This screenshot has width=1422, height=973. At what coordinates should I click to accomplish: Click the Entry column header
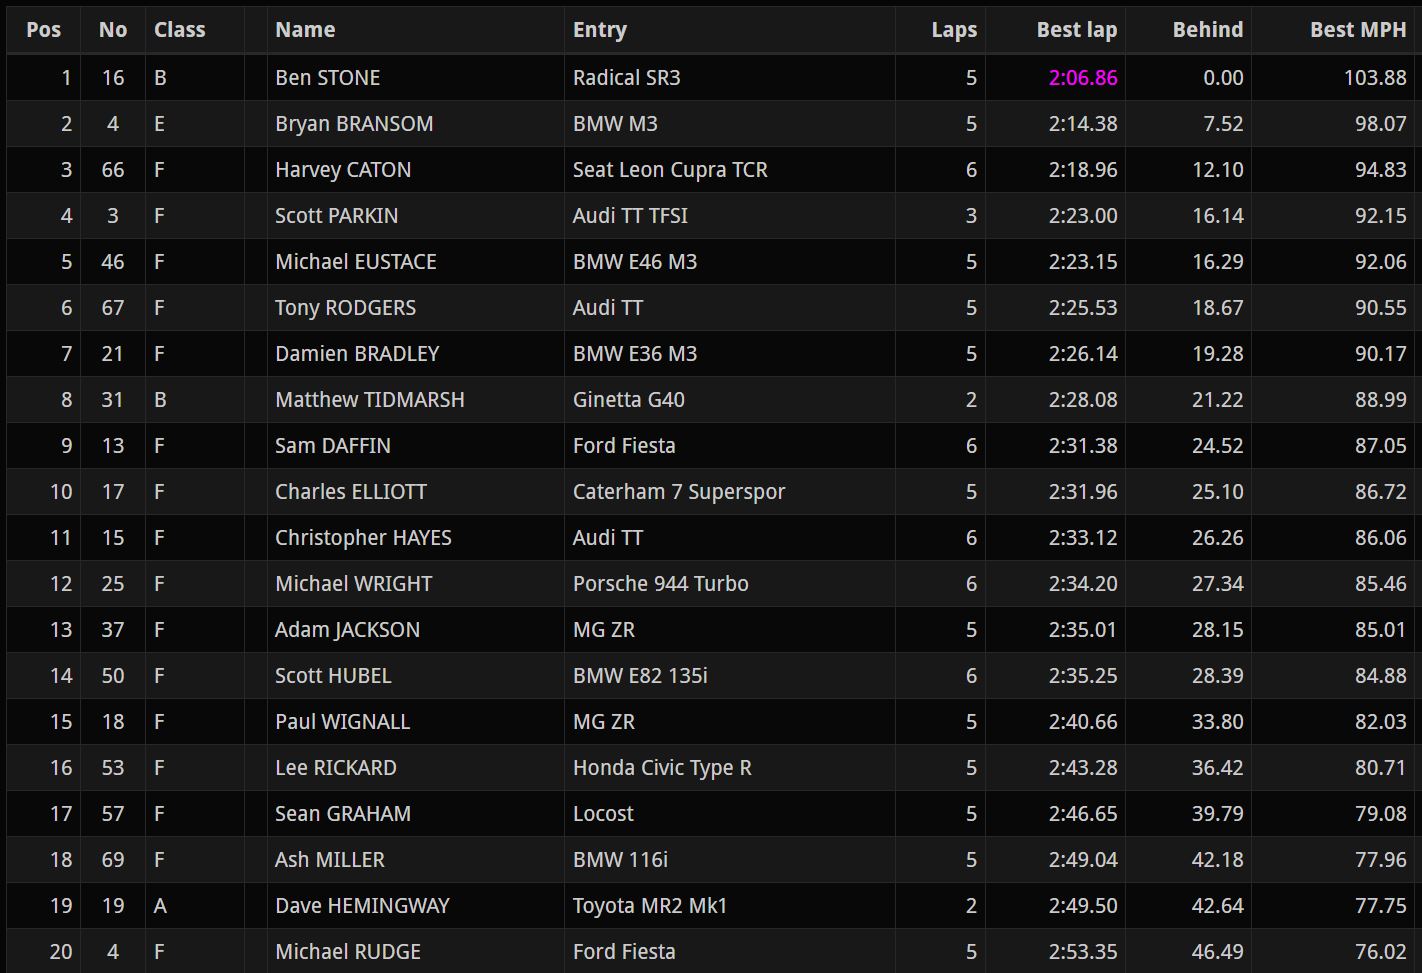(x=600, y=30)
